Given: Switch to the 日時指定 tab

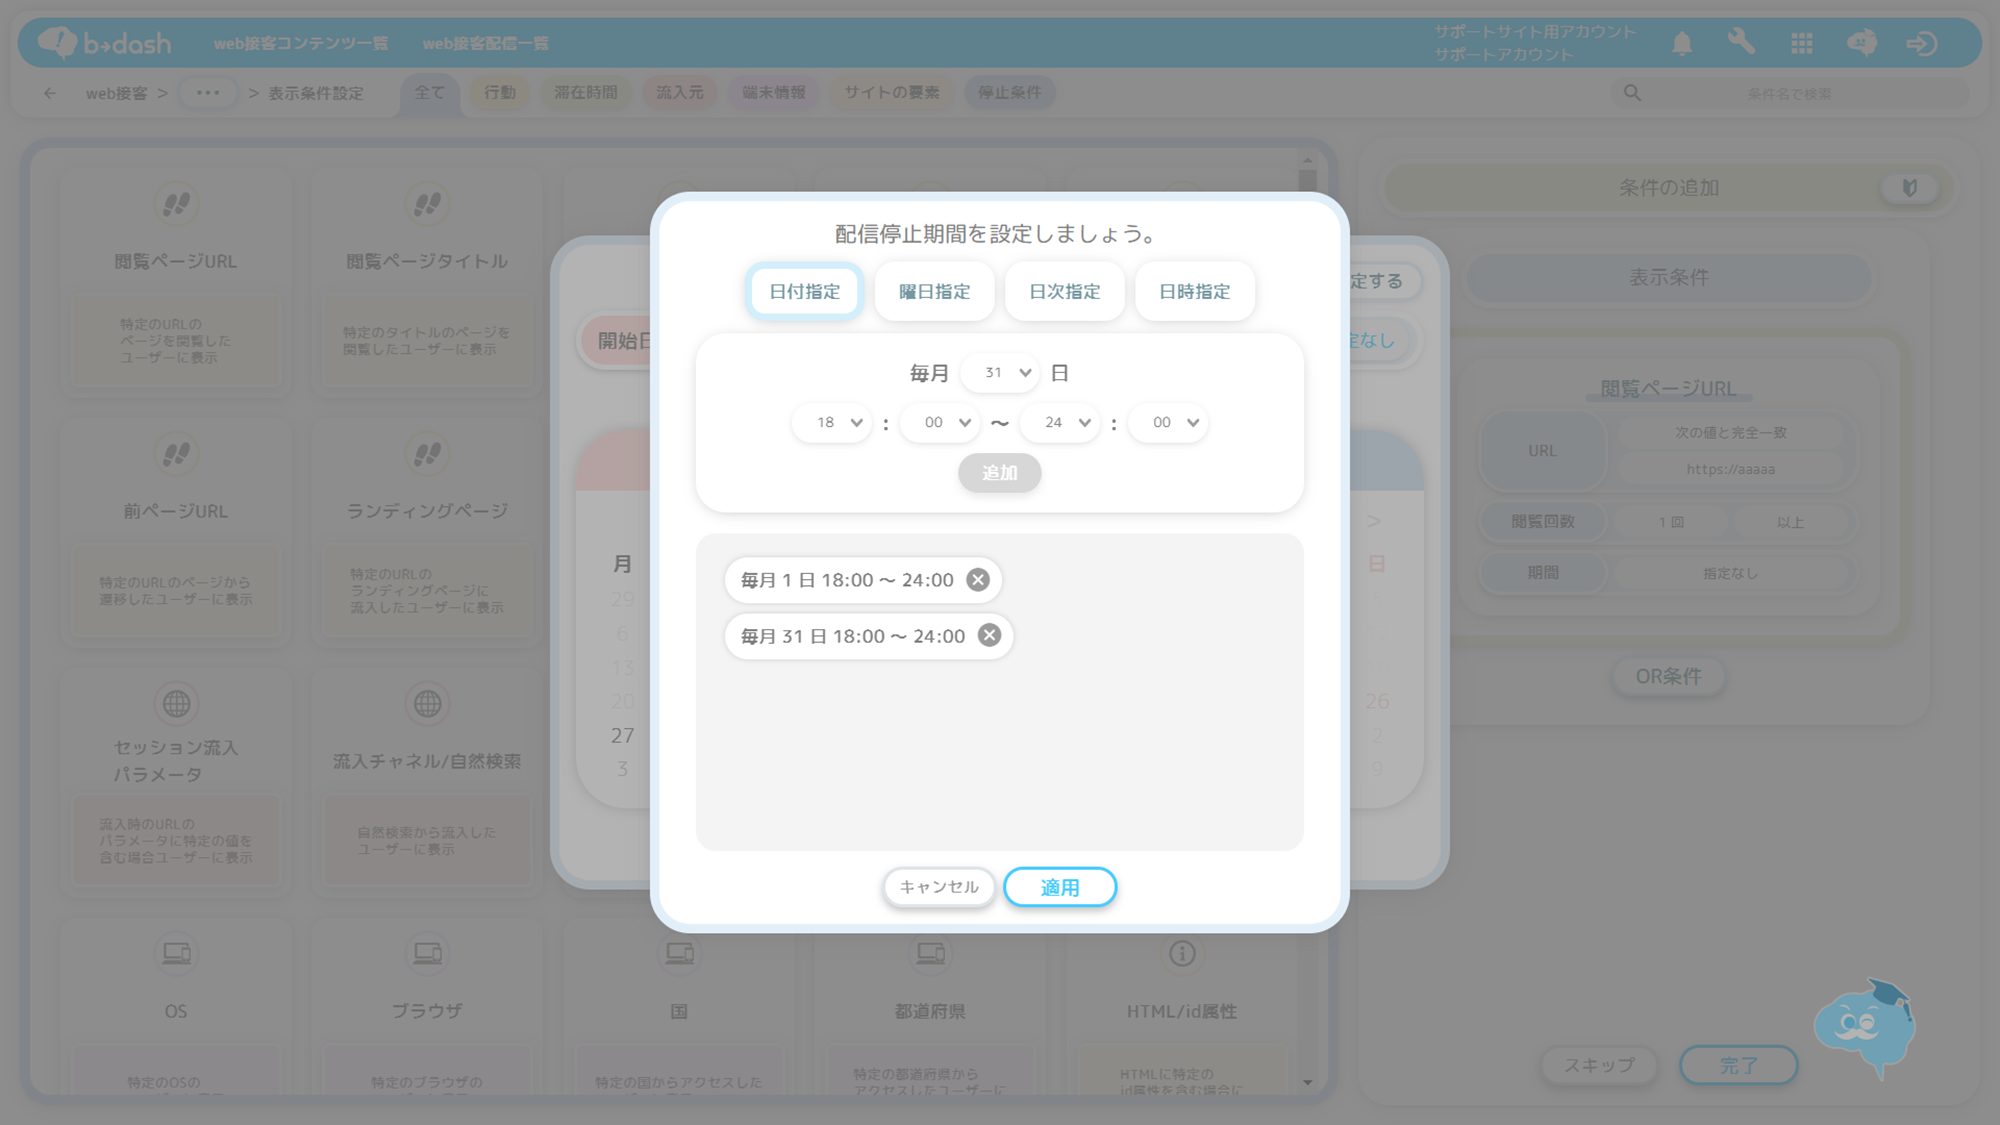Looking at the screenshot, I should [1195, 292].
